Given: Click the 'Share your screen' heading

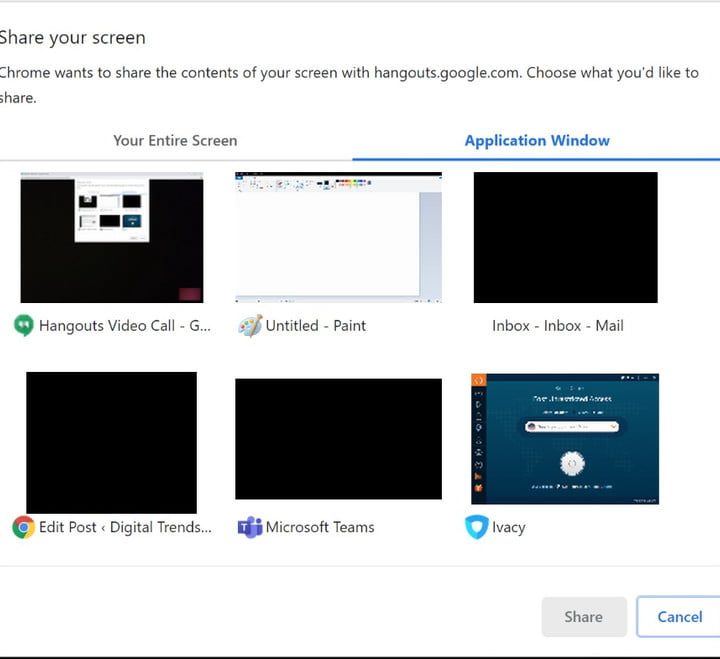Looking at the screenshot, I should click(x=72, y=38).
